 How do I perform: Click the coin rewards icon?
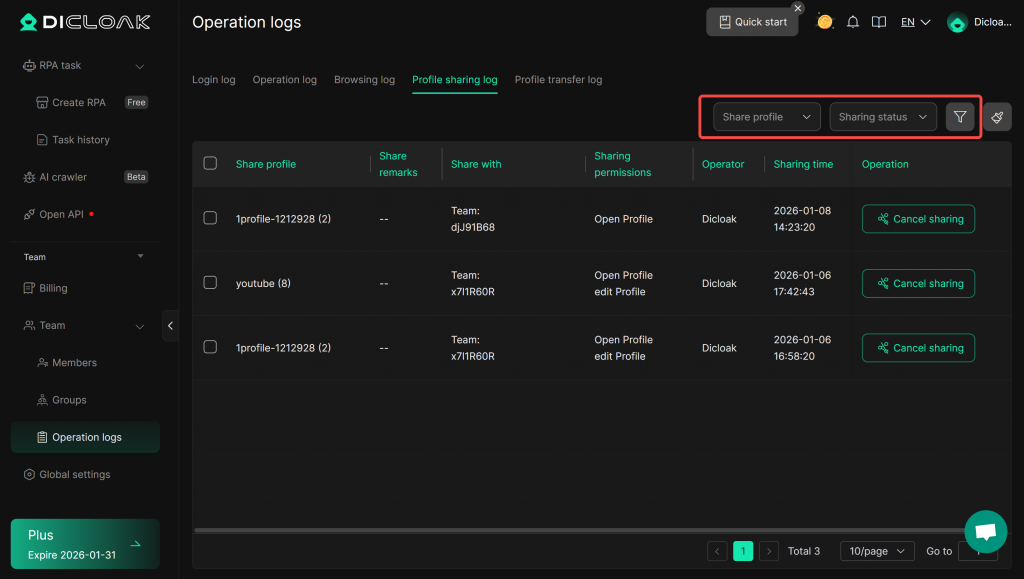[825, 22]
